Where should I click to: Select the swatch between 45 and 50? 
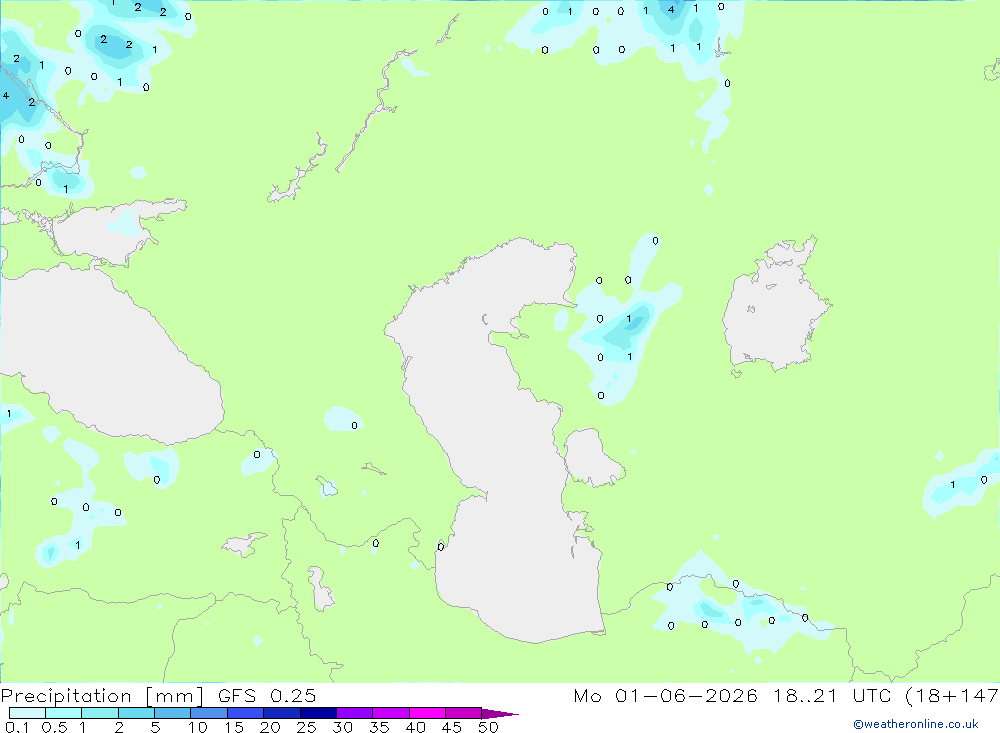464,713
